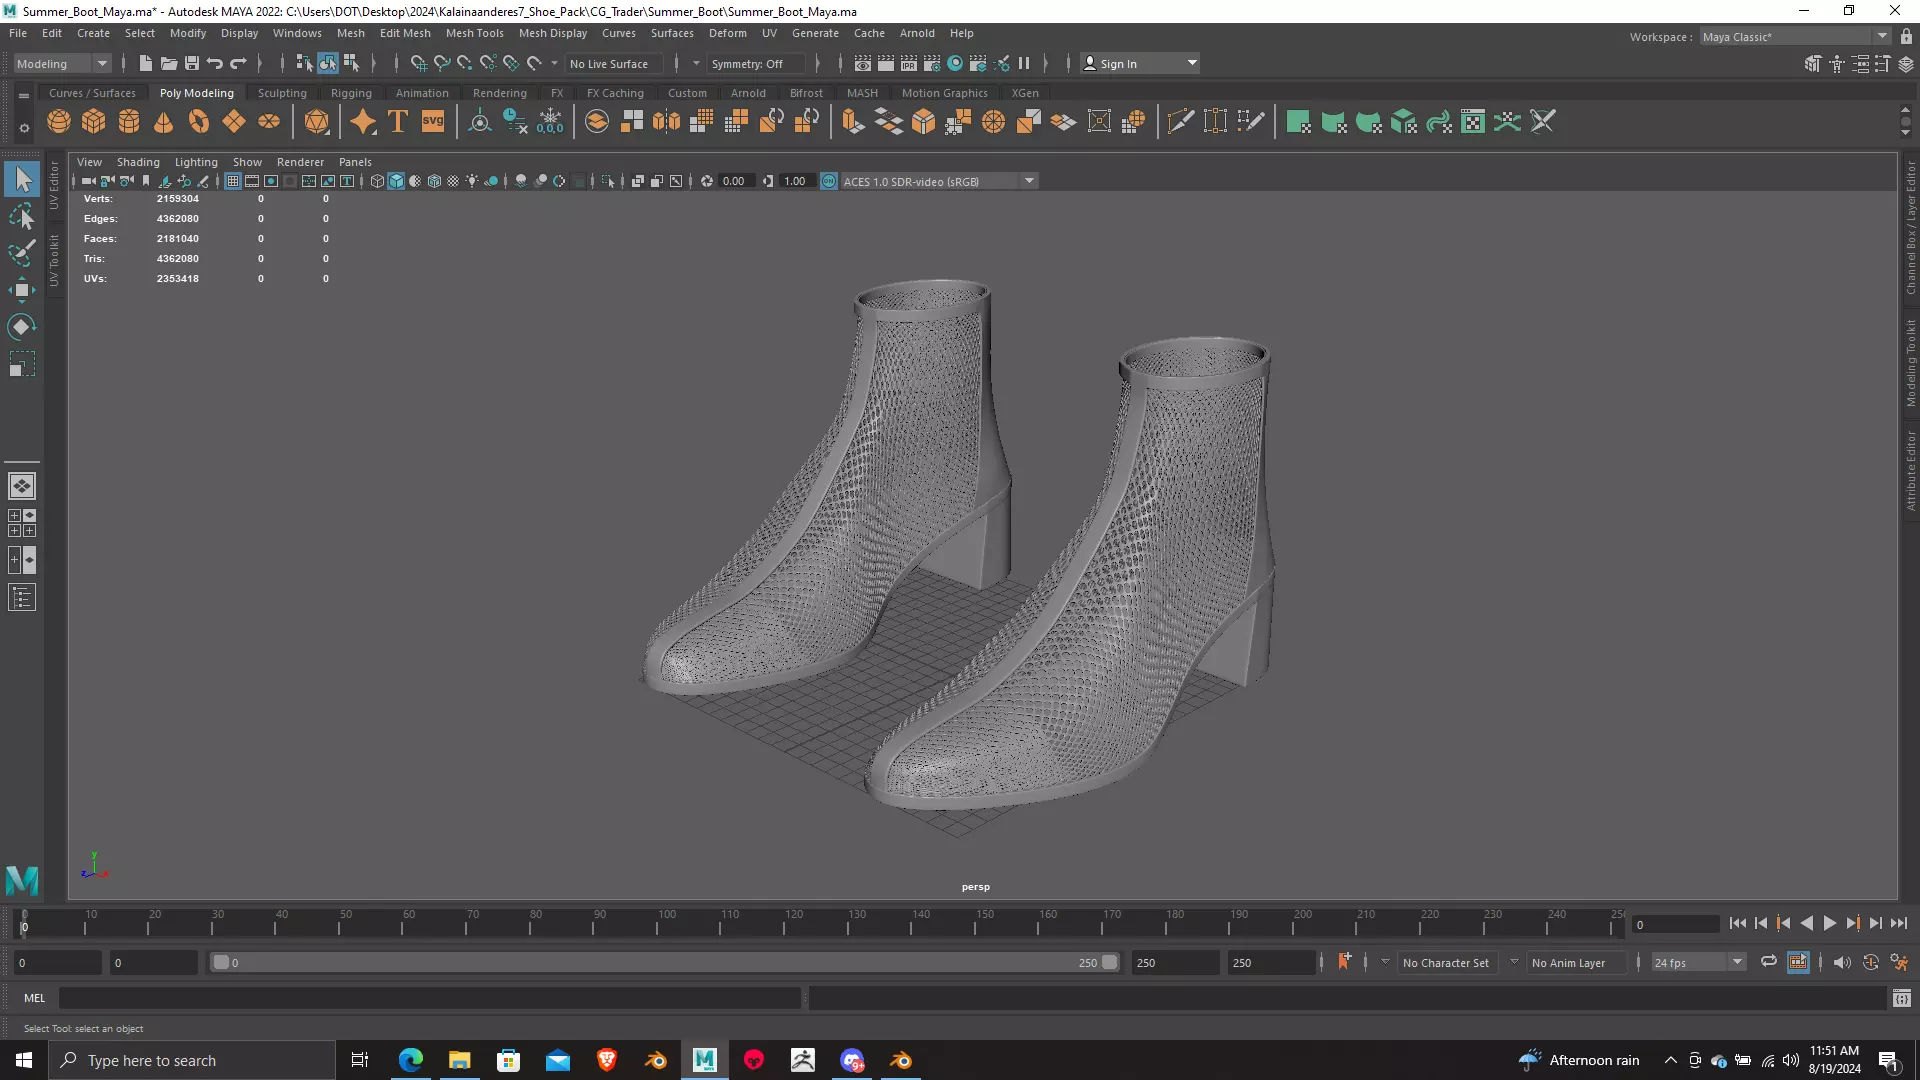Image resolution: width=1920 pixels, height=1080 pixels.
Task: Select the Move tool in the toolbox
Action: click(x=22, y=290)
